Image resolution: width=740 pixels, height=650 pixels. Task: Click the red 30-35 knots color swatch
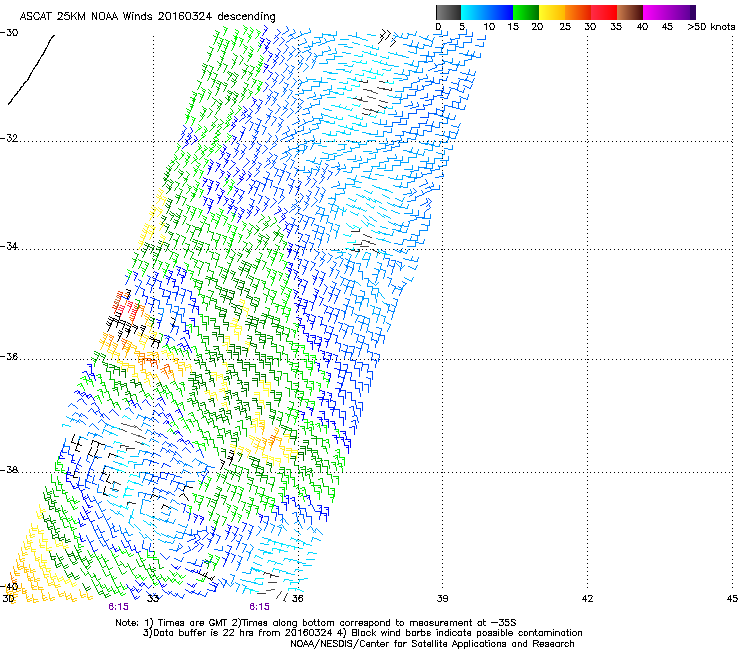(604, 12)
